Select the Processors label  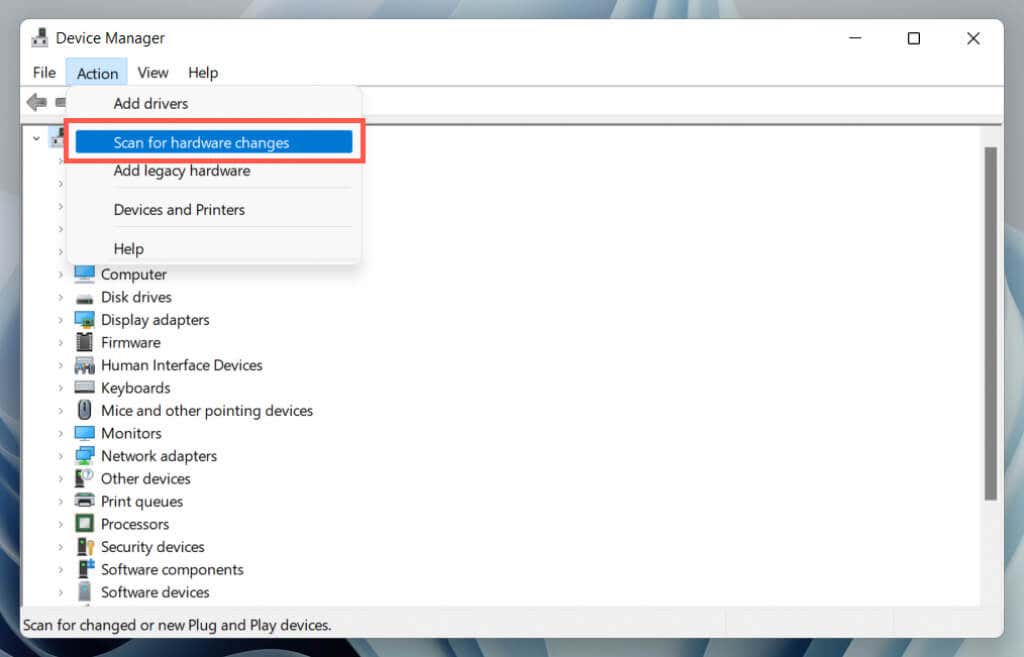pyautogui.click(x=135, y=524)
